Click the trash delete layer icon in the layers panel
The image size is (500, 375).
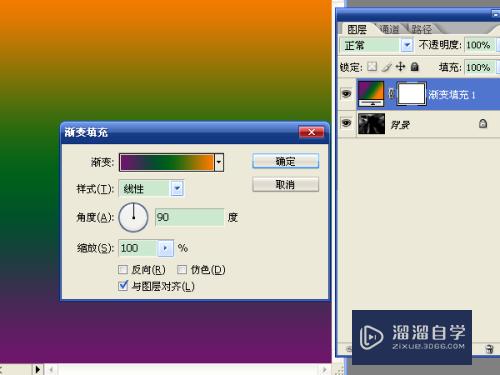pyautogui.click(x=489, y=349)
